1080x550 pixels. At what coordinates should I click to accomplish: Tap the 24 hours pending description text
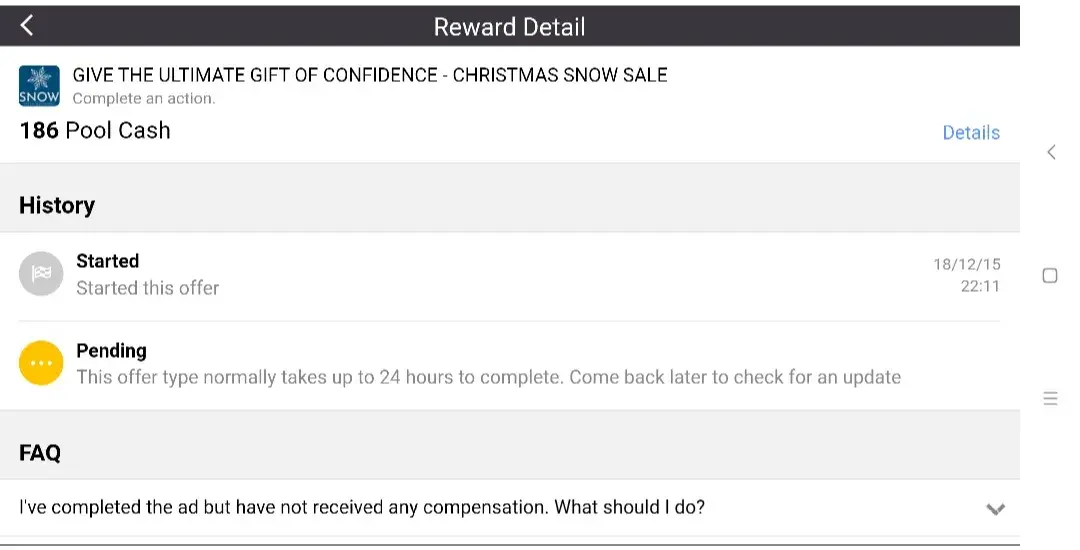click(x=488, y=377)
